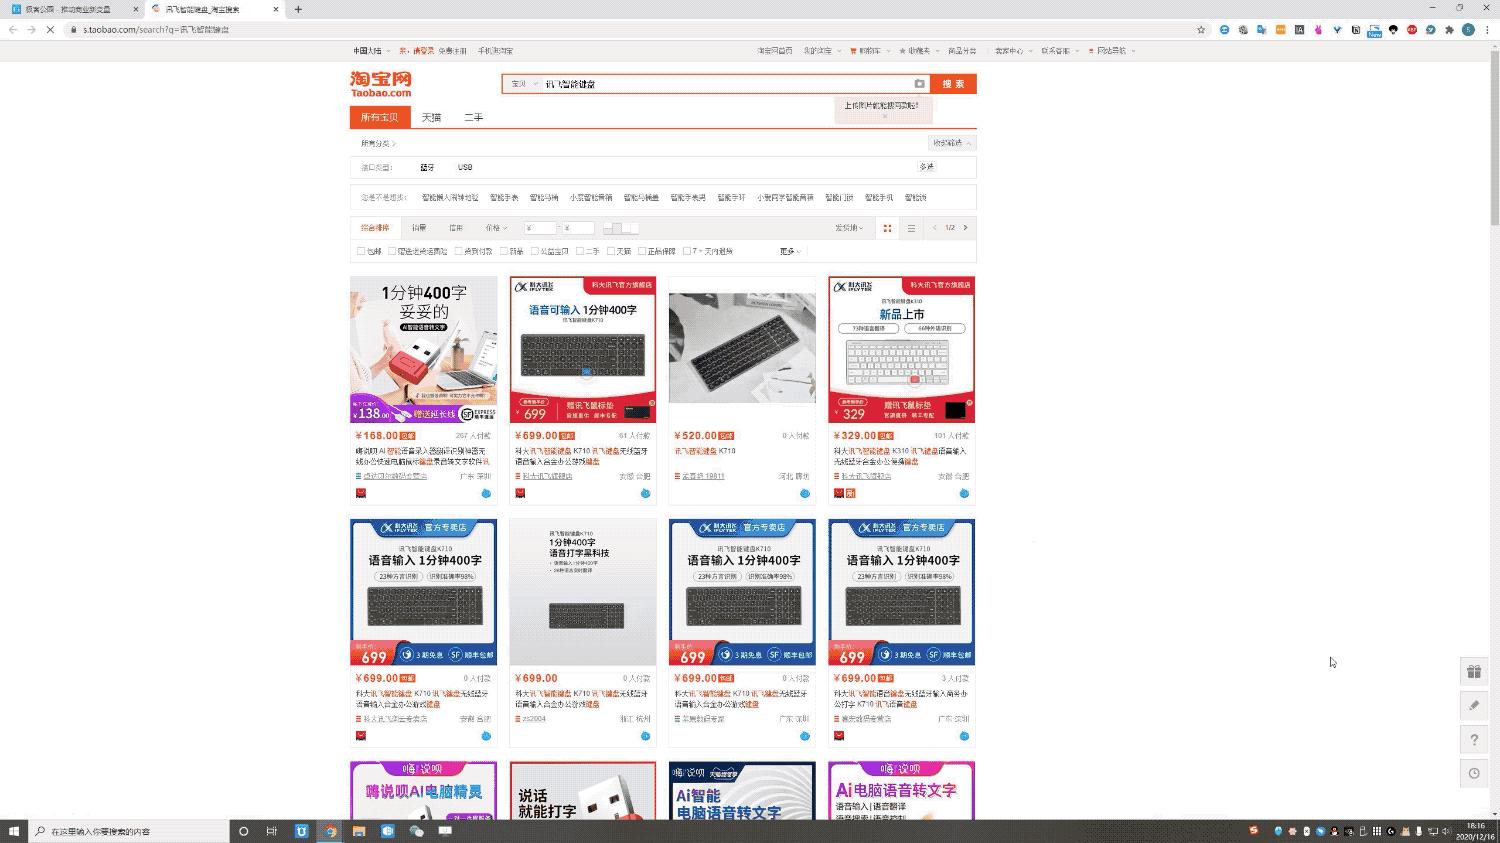Expand the 收藏夹 favorites menu
The height and width of the screenshot is (843, 1500).
[918, 51]
